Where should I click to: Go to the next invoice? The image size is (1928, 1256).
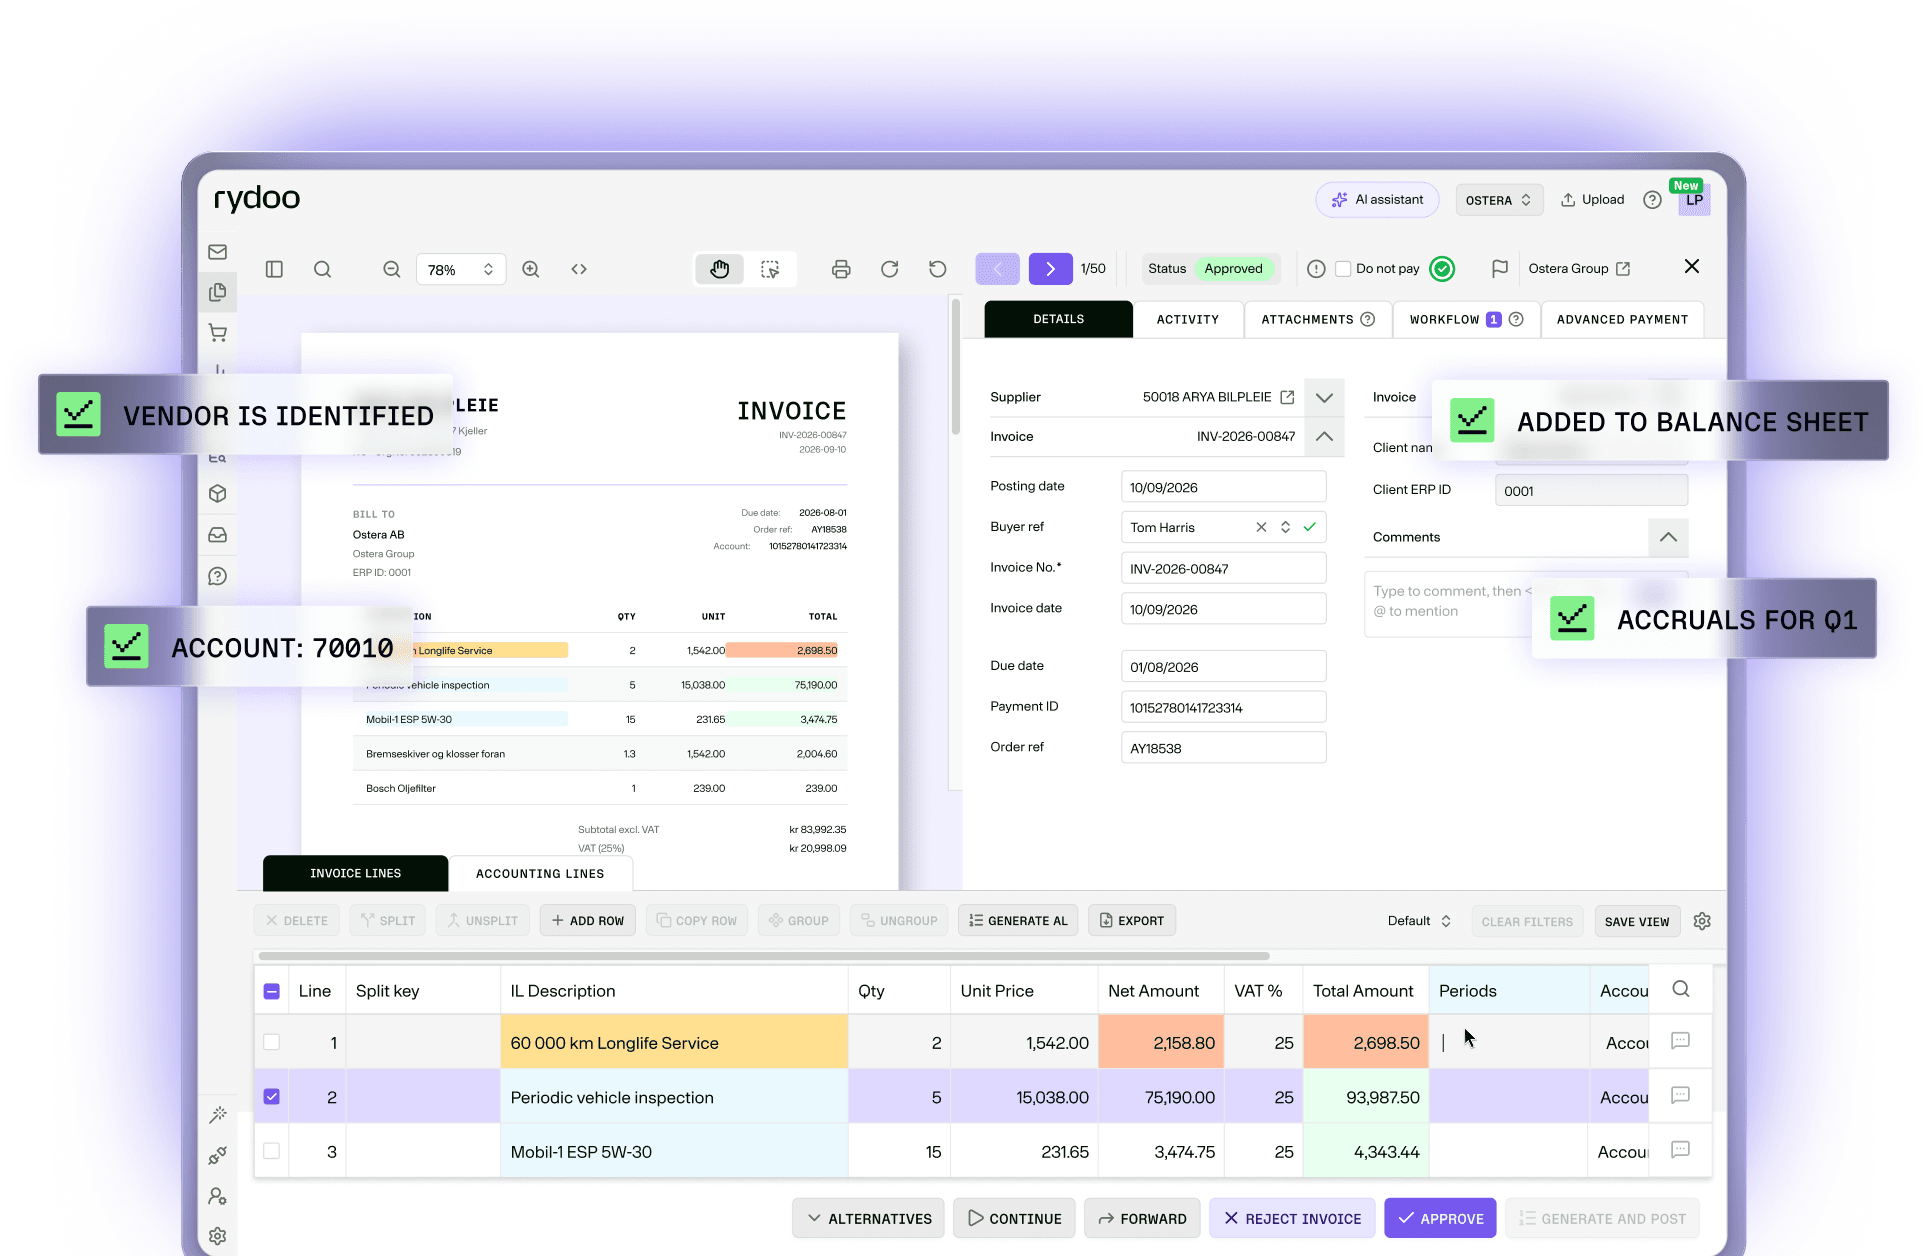click(x=1050, y=269)
